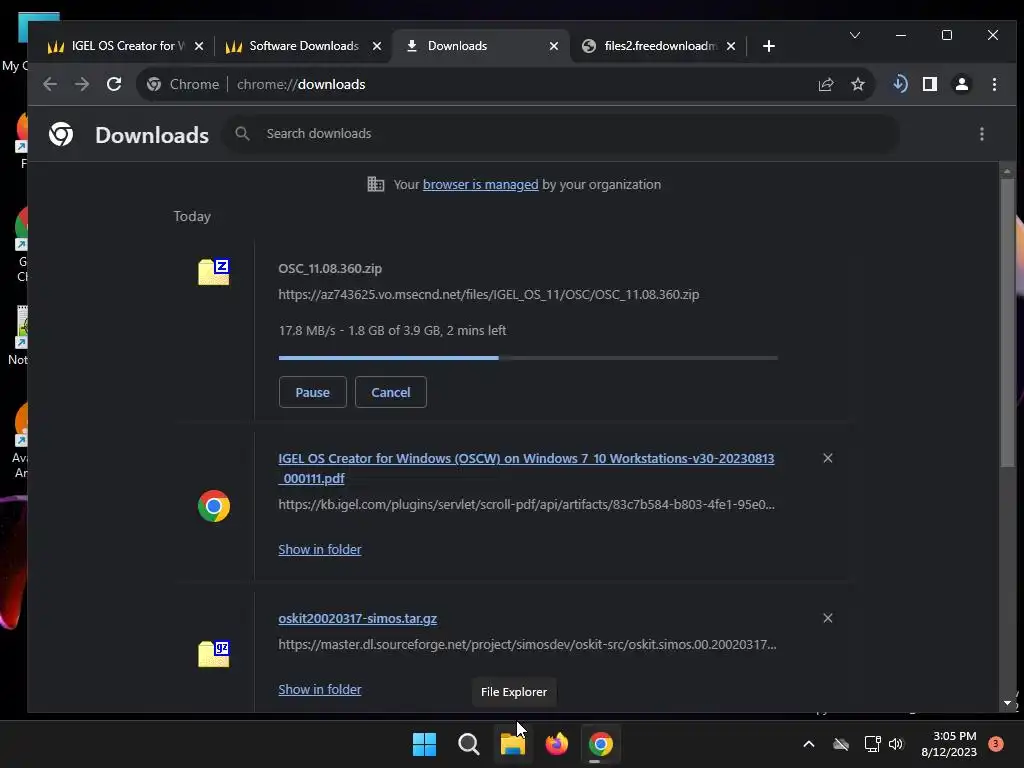Viewport: 1024px width, 768px height.
Task: Click the Chrome taskbar icon
Action: 601,744
